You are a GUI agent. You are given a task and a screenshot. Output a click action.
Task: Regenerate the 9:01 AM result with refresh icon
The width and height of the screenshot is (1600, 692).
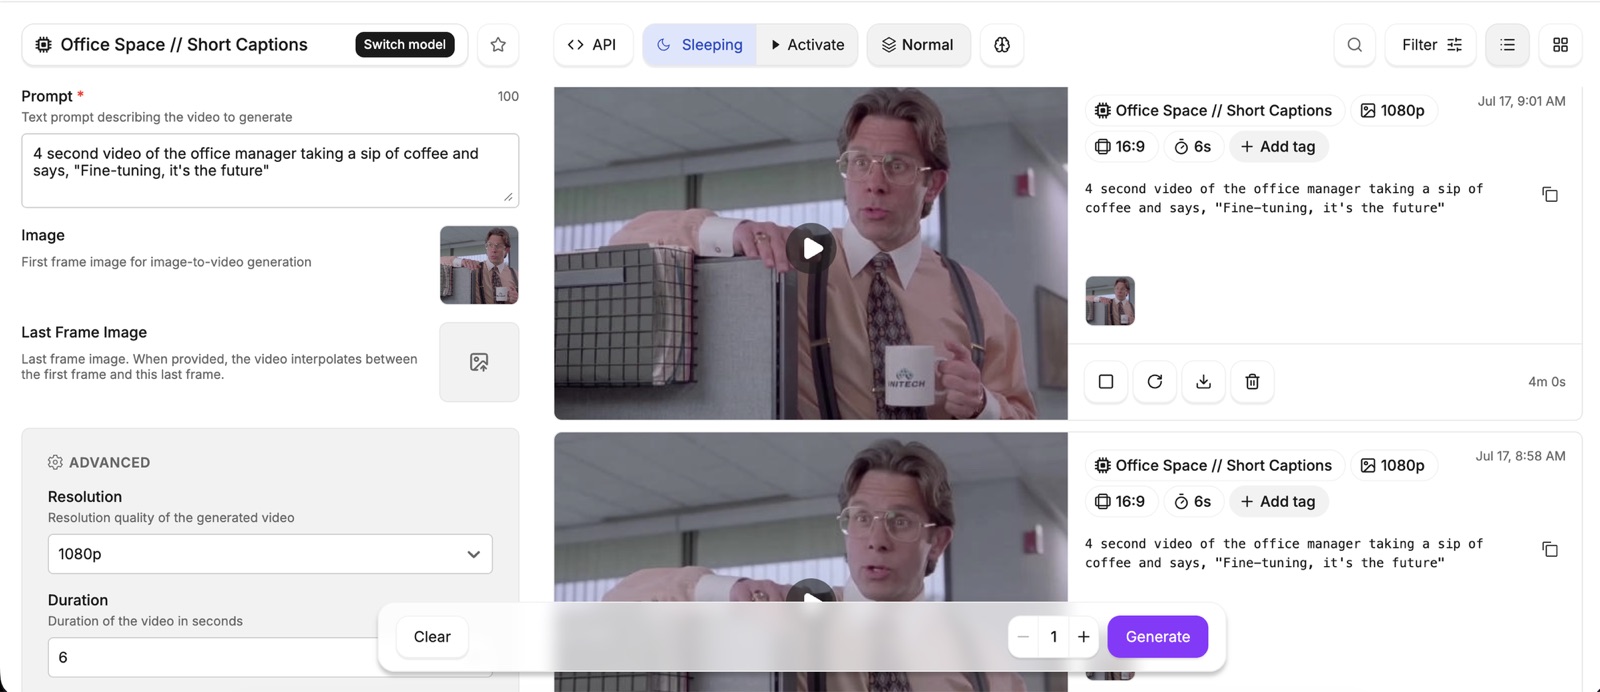tap(1155, 382)
